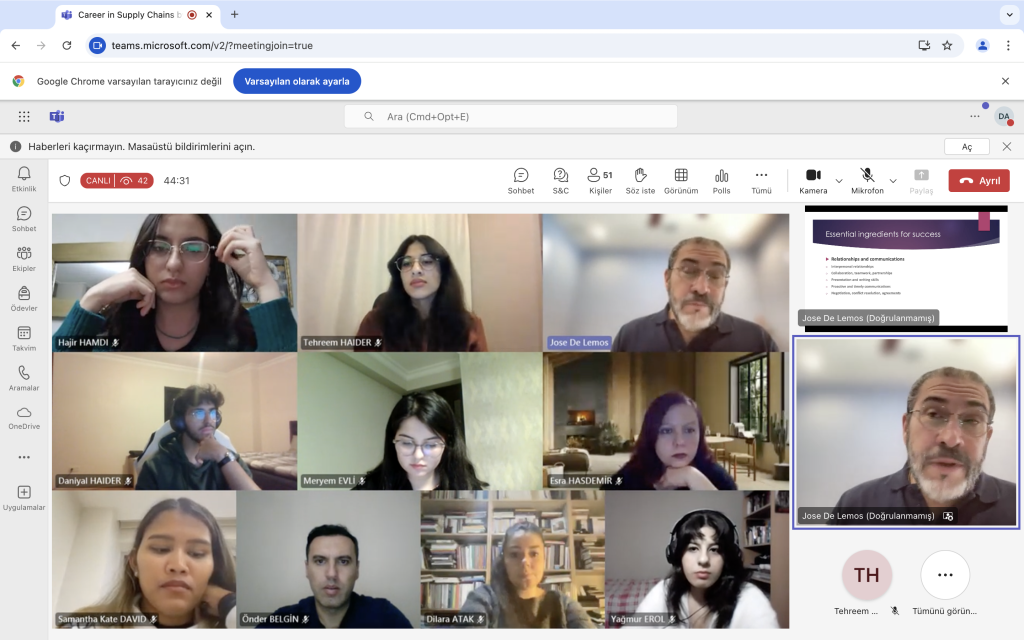
Task: Switch to Etkinlik activity tab
Action: pos(24,179)
